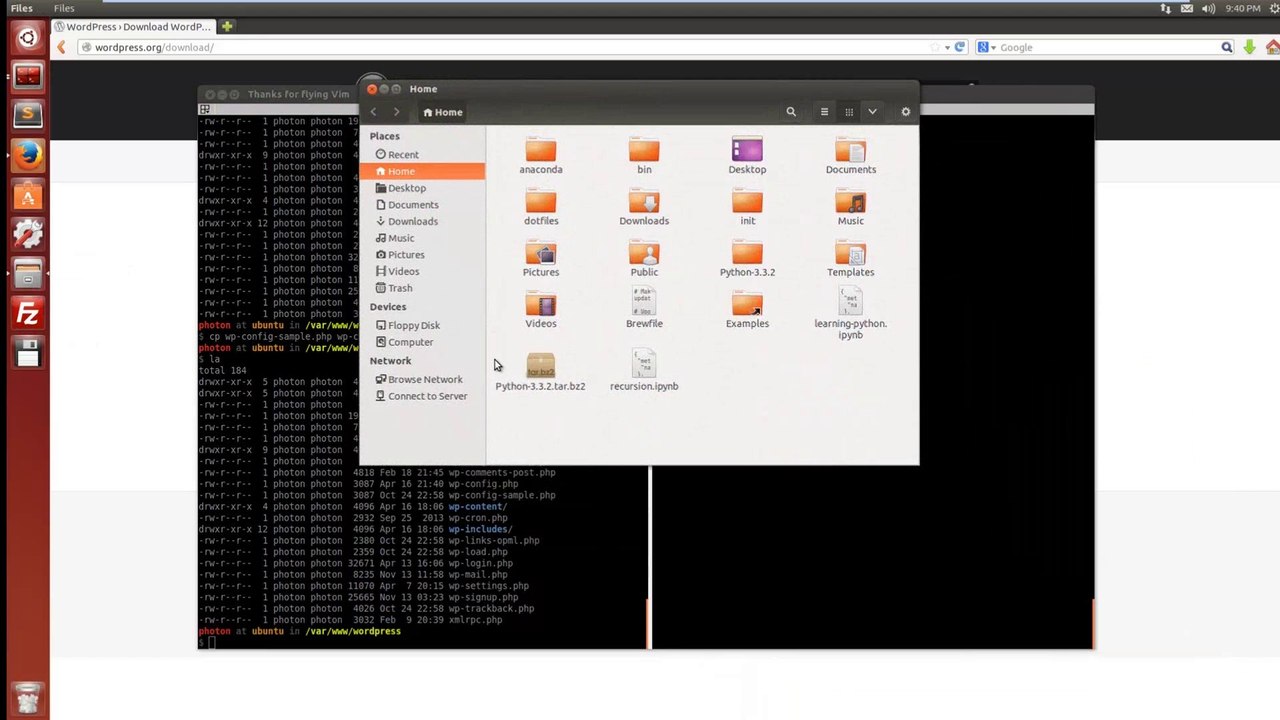Switch Files to icon grid view
This screenshot has width=1280, height=720.
pos(849,112)
